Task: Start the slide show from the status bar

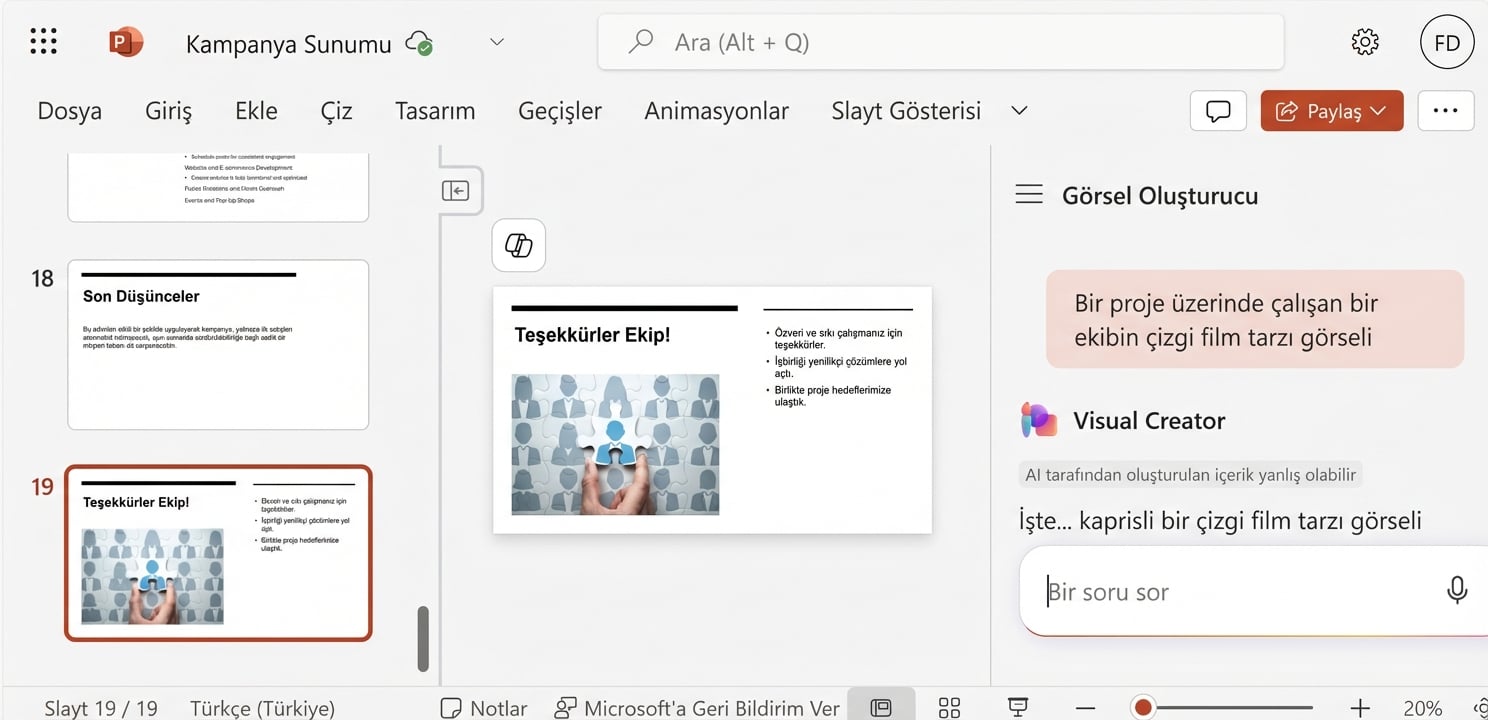Action: [1017, 707]
